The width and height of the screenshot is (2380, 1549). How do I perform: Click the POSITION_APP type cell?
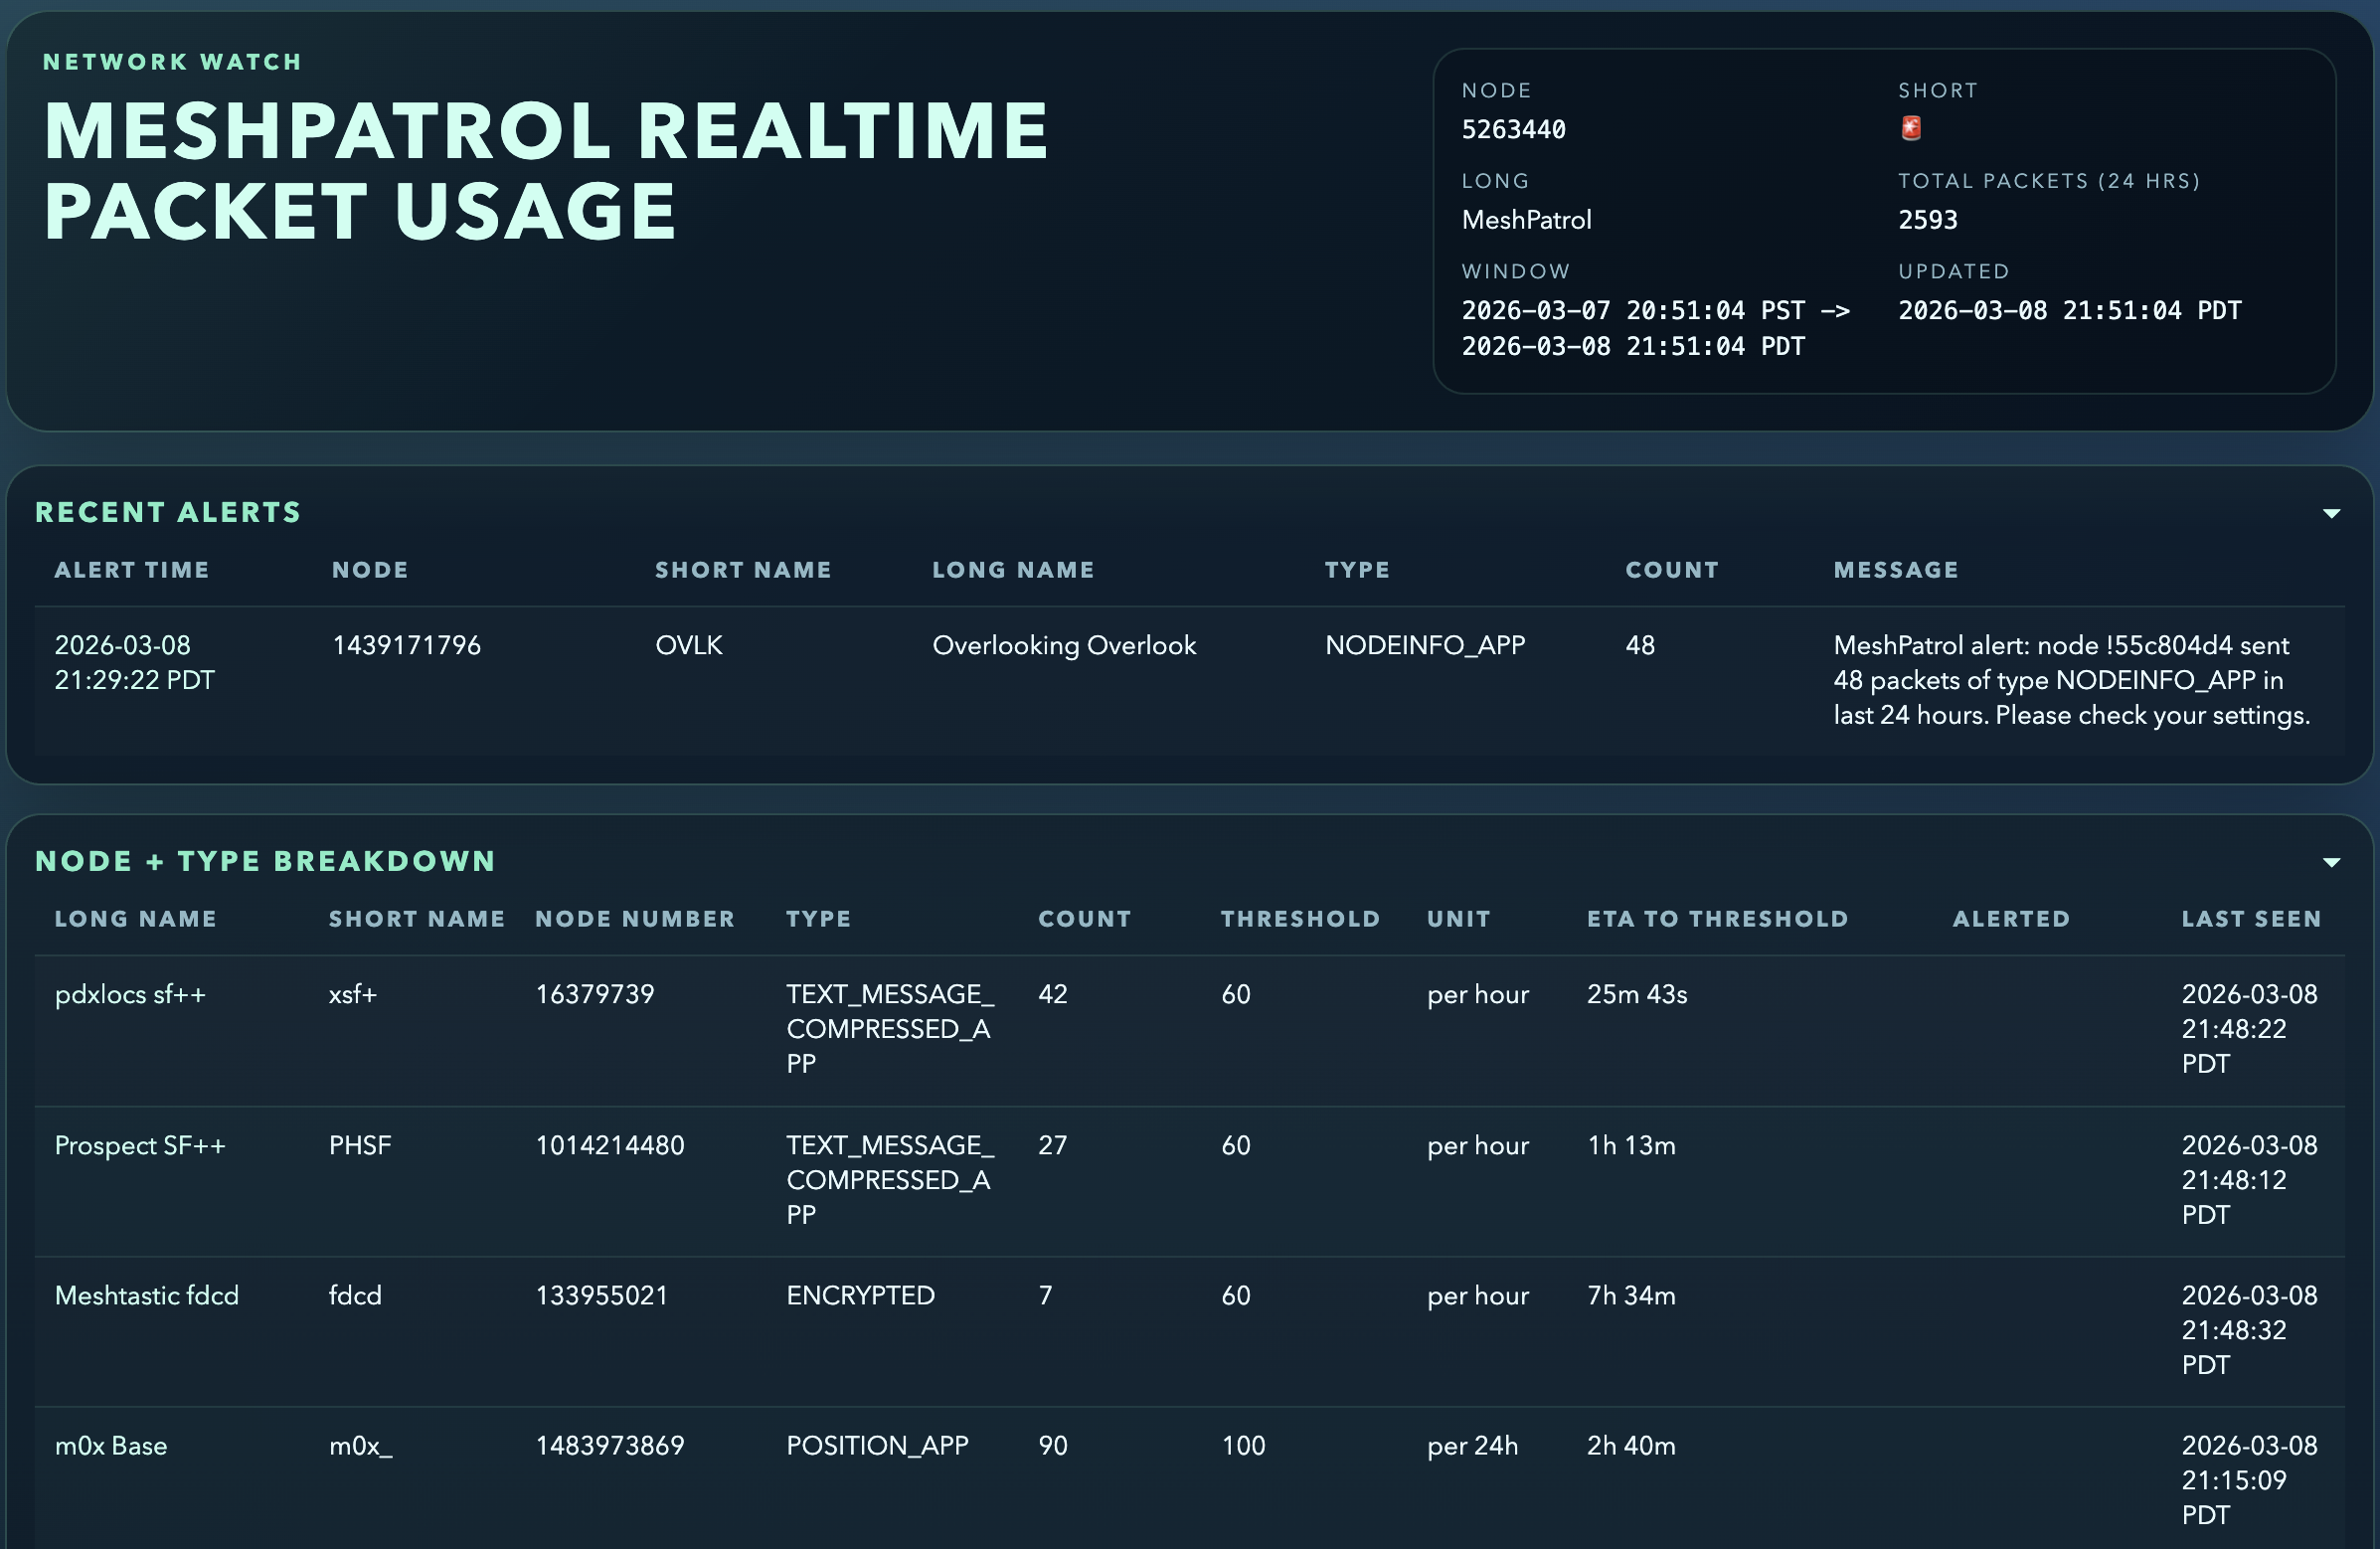pos(877,1445)
